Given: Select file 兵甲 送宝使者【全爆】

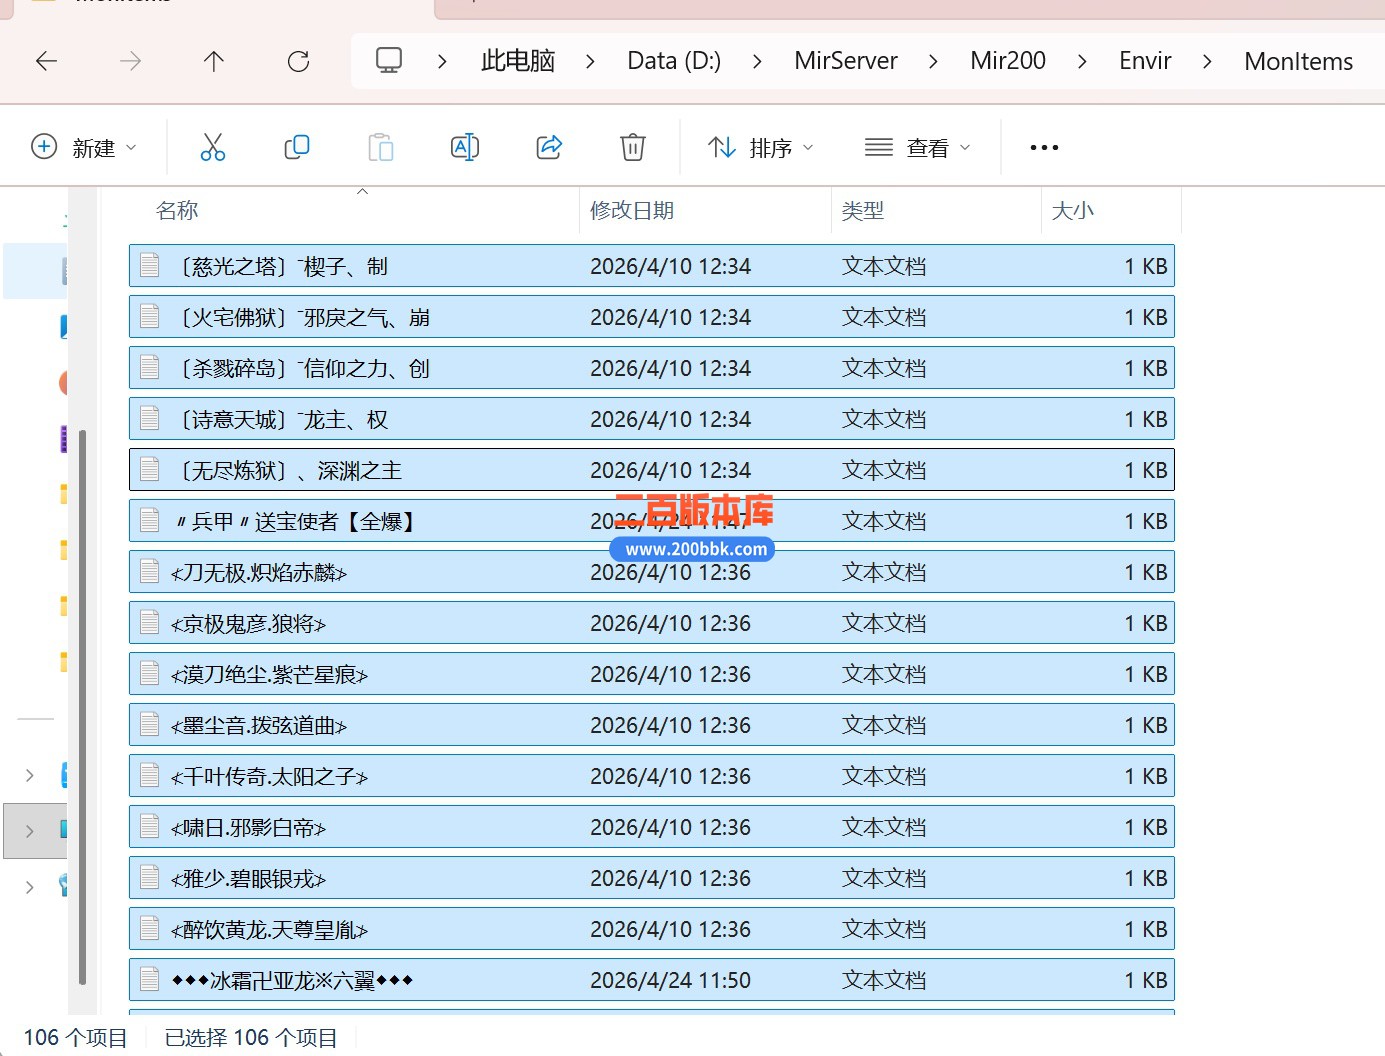Looking at the screenshot, I should tap(651, 521).
